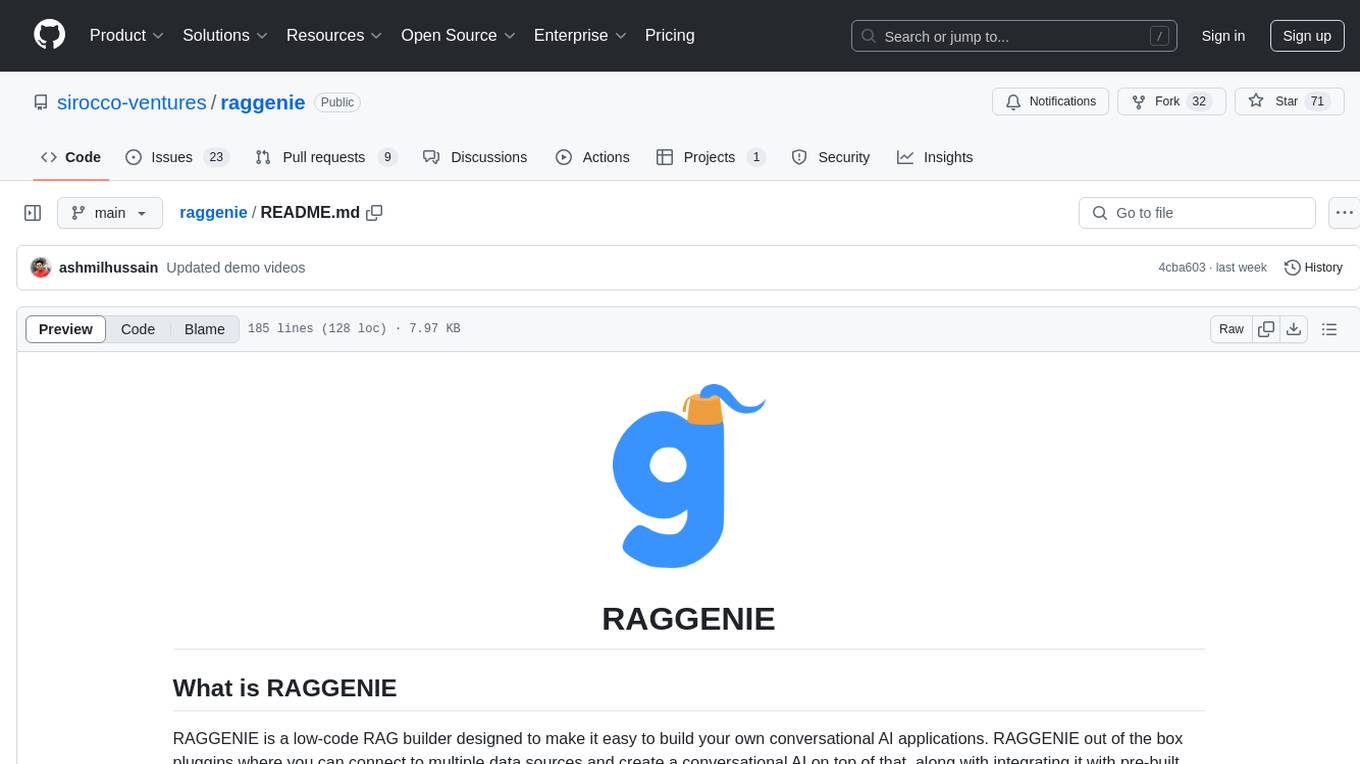This screenshot has width=1360, height=764.
Task: Click the Fork count 32
Action: 1201,101
